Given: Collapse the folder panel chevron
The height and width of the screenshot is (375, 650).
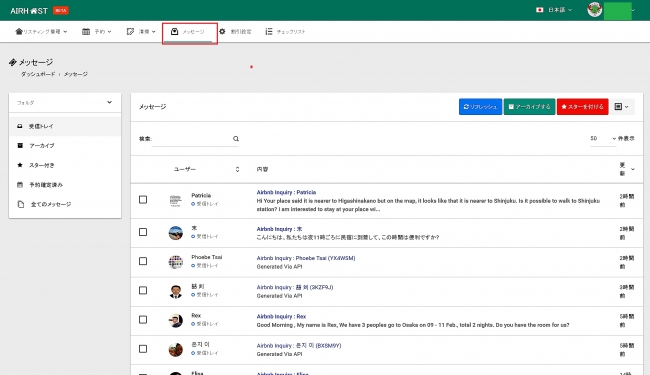Looking at the screenshot, I should point(109,102).
